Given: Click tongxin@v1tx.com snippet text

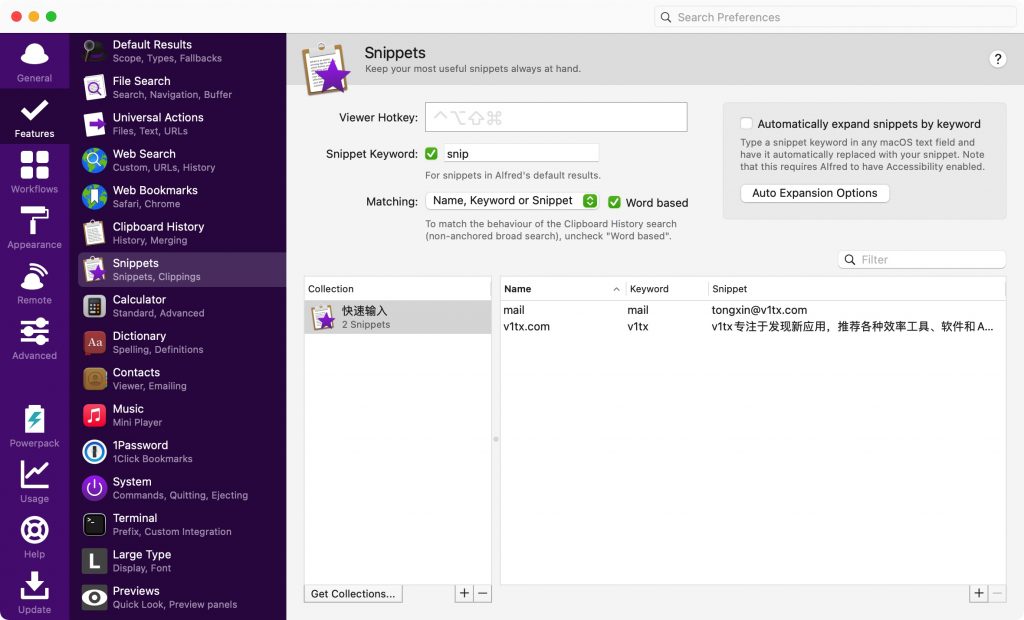Looking at the screenshot, I should pos(759,310).
